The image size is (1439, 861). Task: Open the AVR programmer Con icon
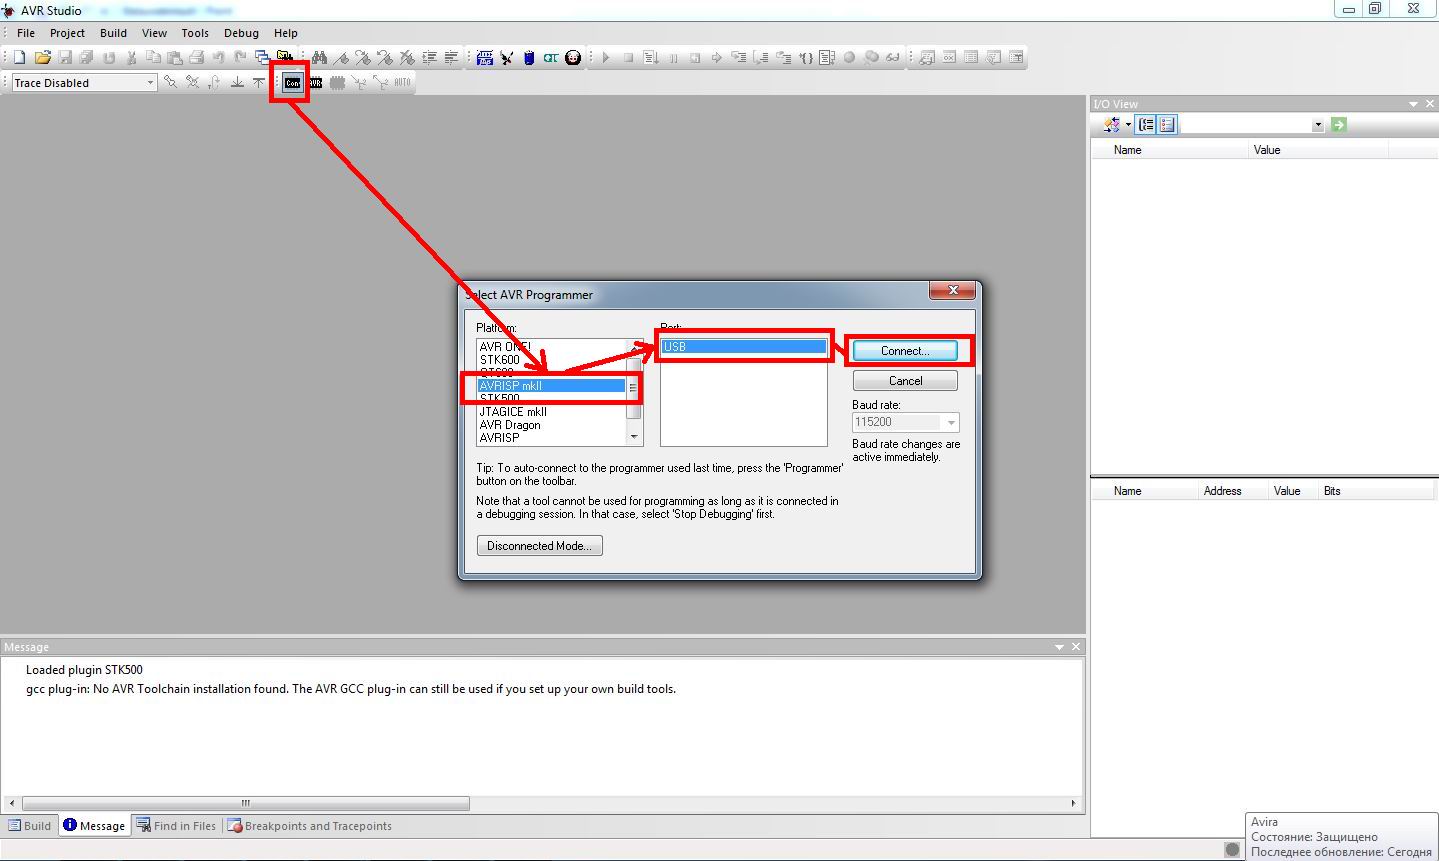[x=292, y=83]
